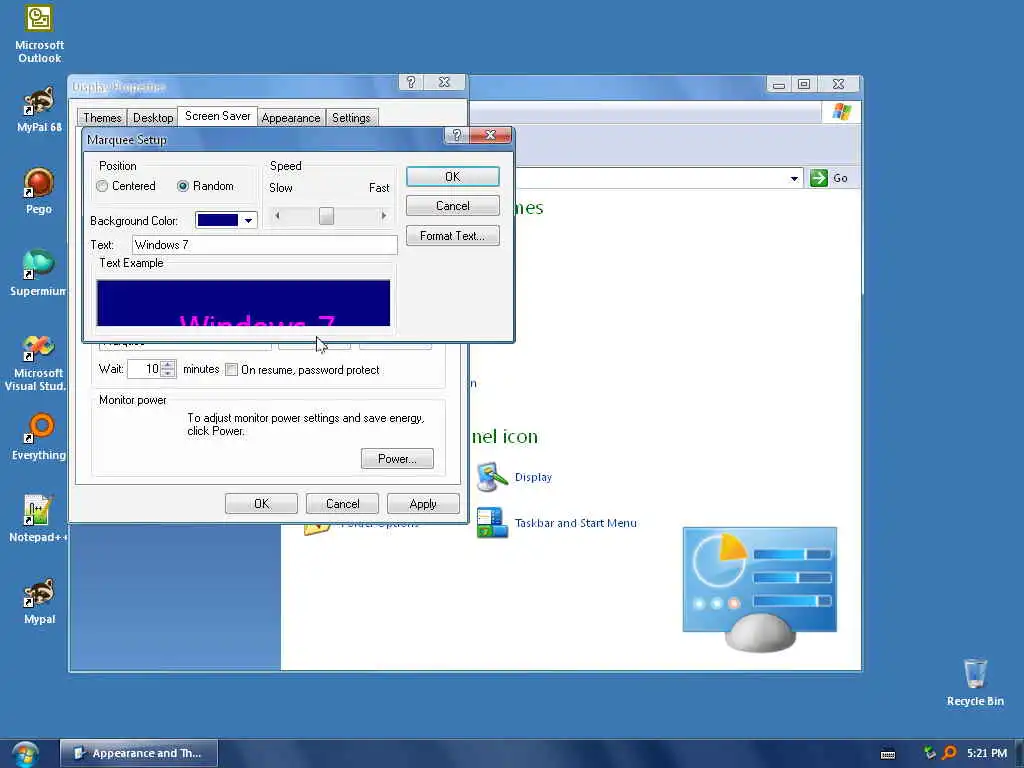Expand the Control Panel address bar dropdown
This screenshot has width=1024, height=768.
tap(794, 178)
